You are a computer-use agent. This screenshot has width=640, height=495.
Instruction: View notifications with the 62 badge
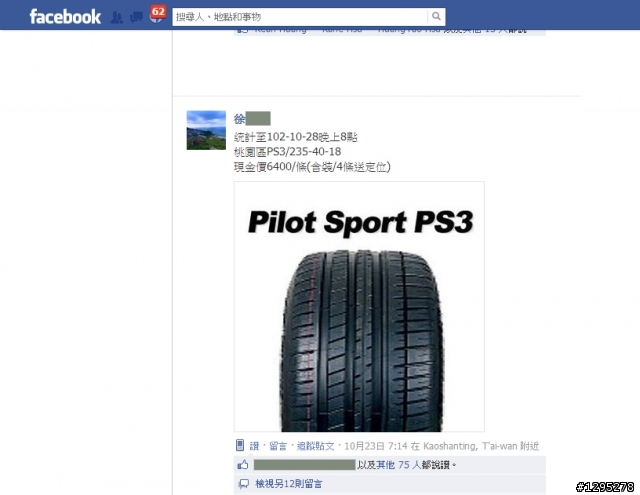pos(158,14)
